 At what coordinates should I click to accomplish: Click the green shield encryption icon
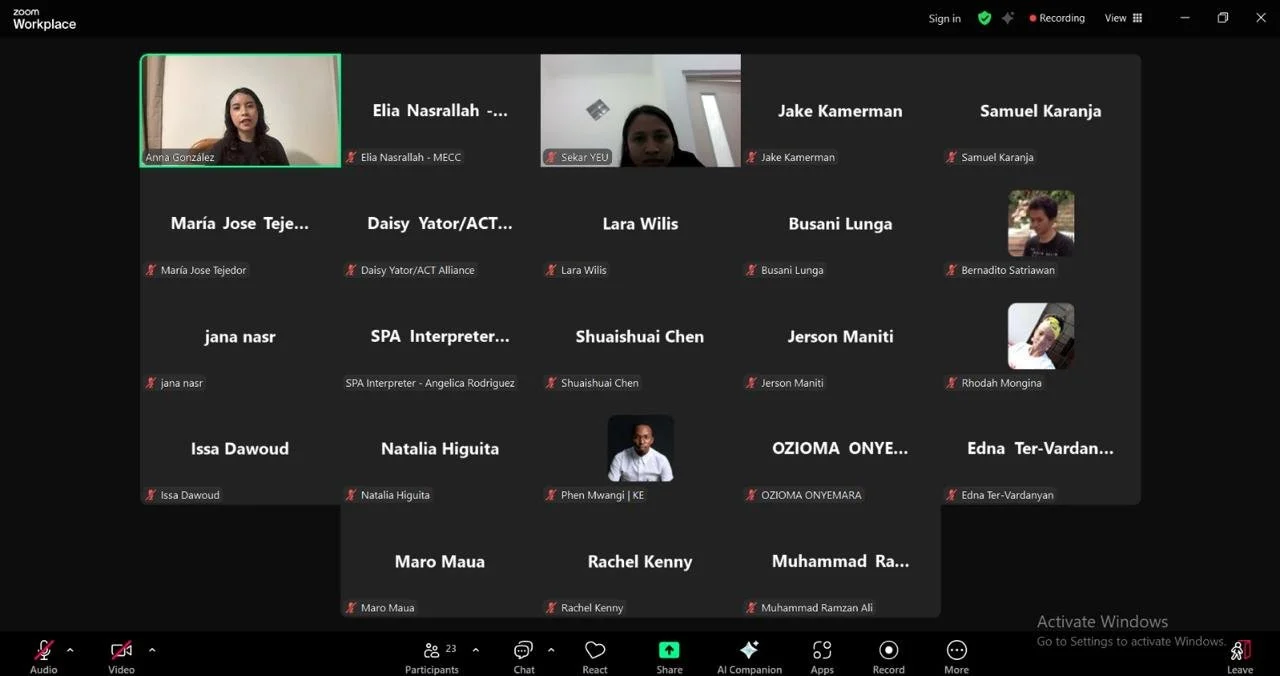984,18
